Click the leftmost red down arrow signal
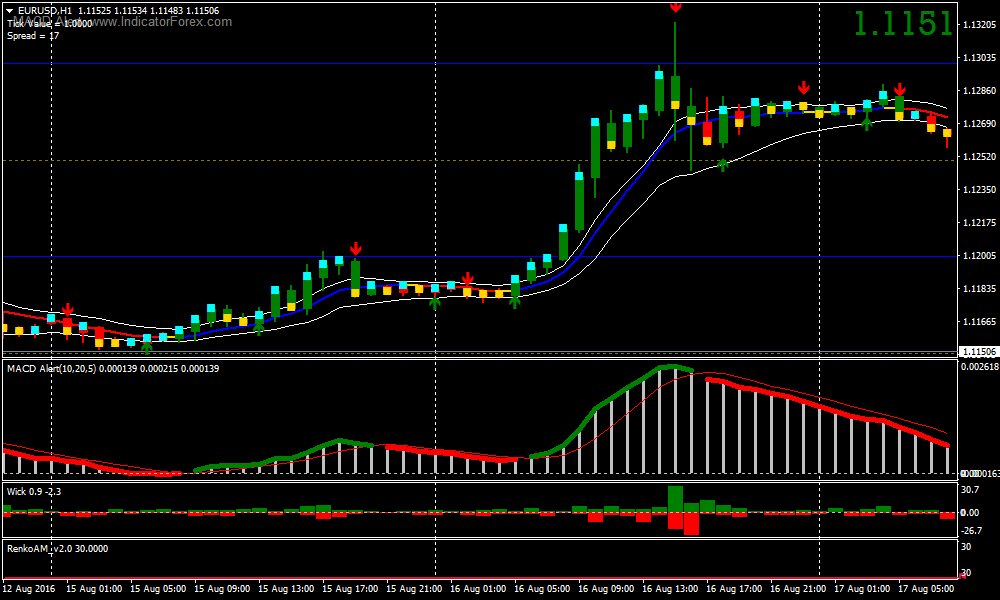The height and width of the screenshot is (600, 1000). pyautogui.click(x=67, y=310)
